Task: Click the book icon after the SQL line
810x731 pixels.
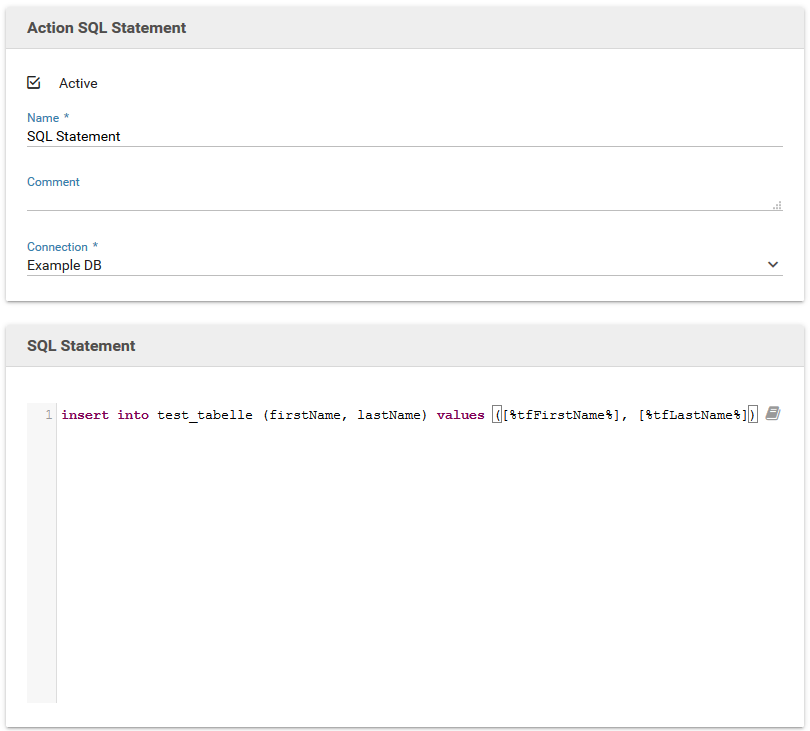Action: (772, 414)
